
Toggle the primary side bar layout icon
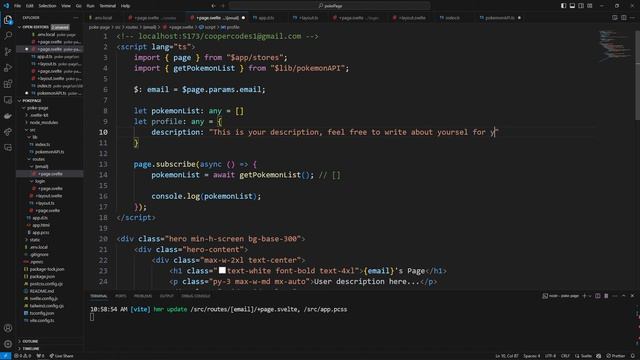point(563,6)
